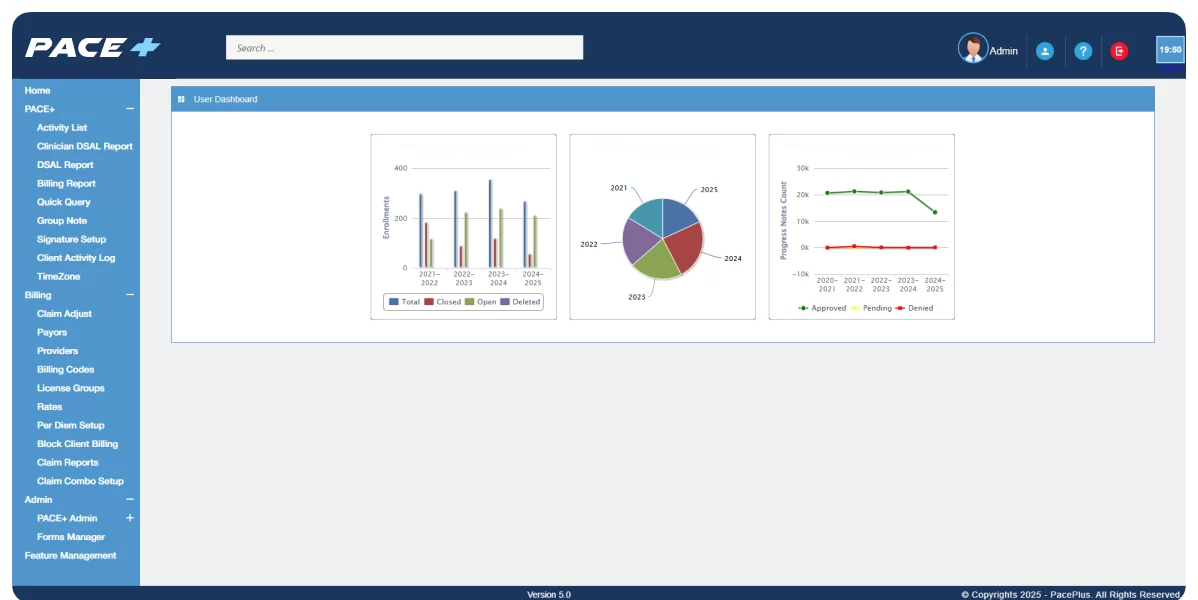Click the blue user account icon
Screen dimensions: 1198x600
[1045, 51]
